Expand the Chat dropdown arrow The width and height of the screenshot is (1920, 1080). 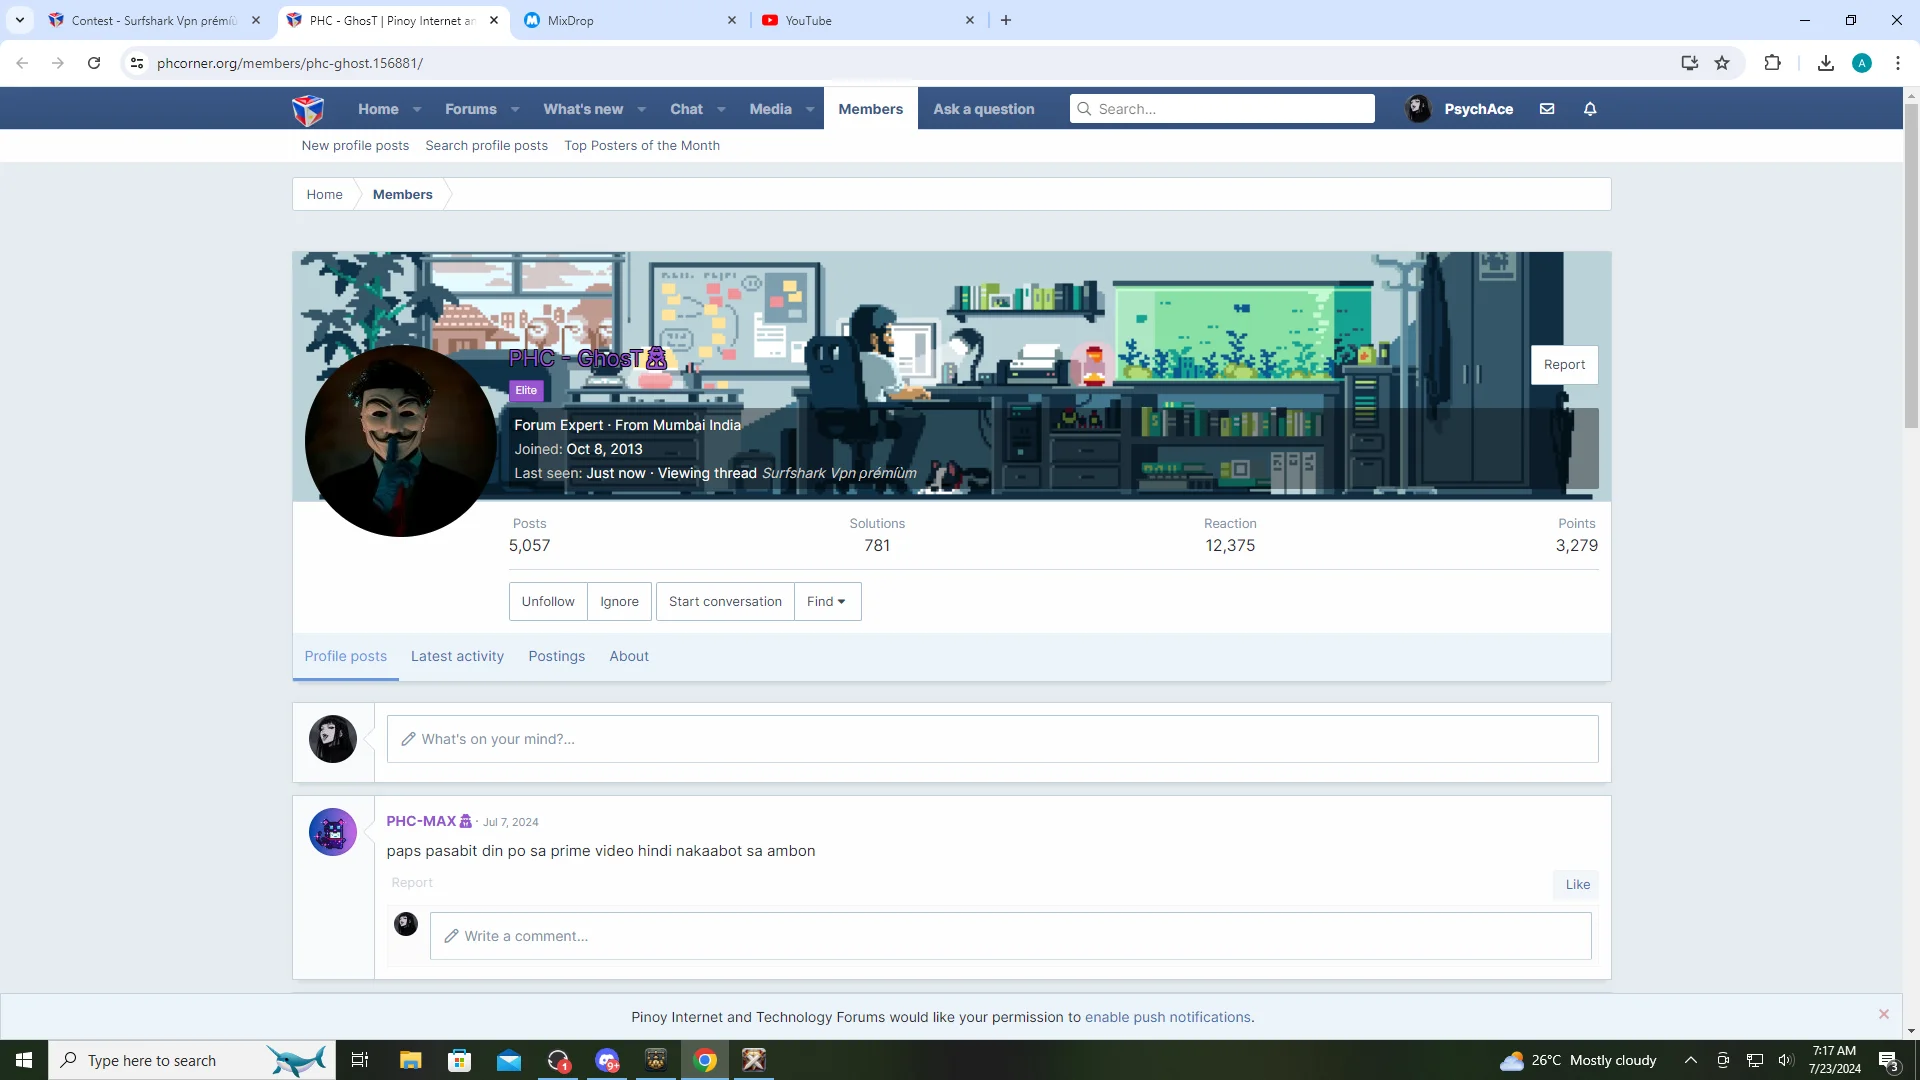[x=722, y=109]
